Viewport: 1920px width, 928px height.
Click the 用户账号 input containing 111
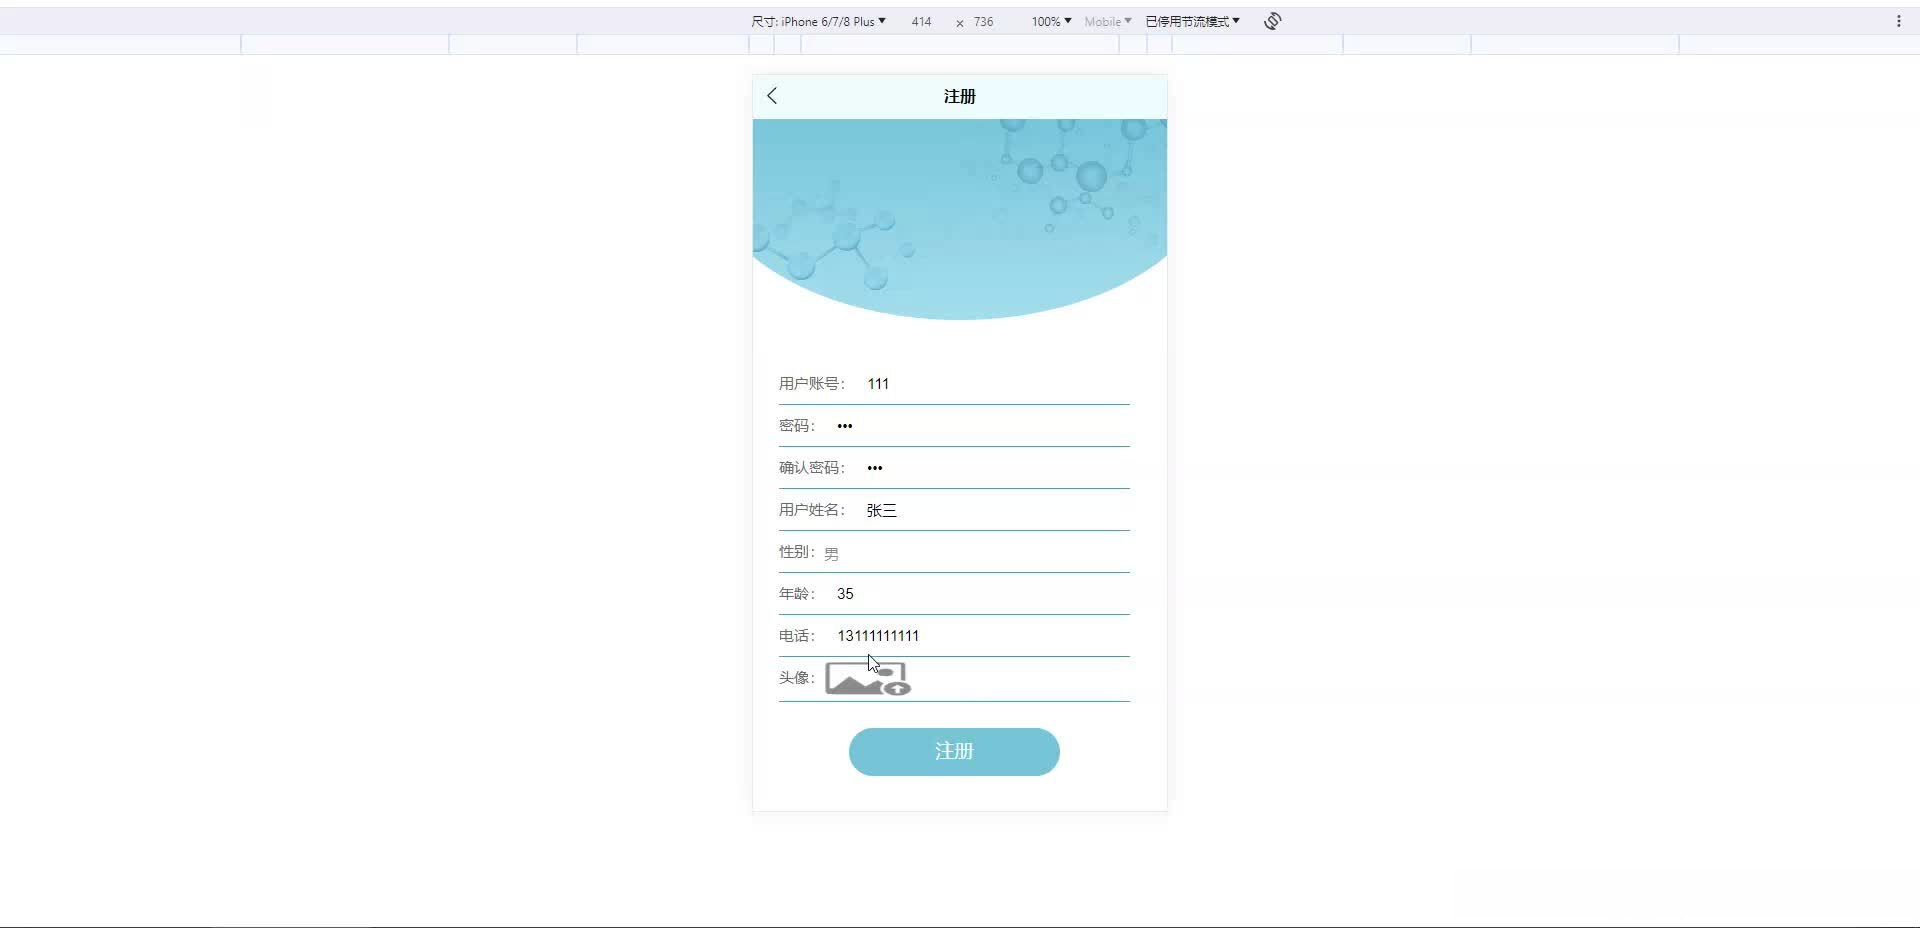[985, 383]
